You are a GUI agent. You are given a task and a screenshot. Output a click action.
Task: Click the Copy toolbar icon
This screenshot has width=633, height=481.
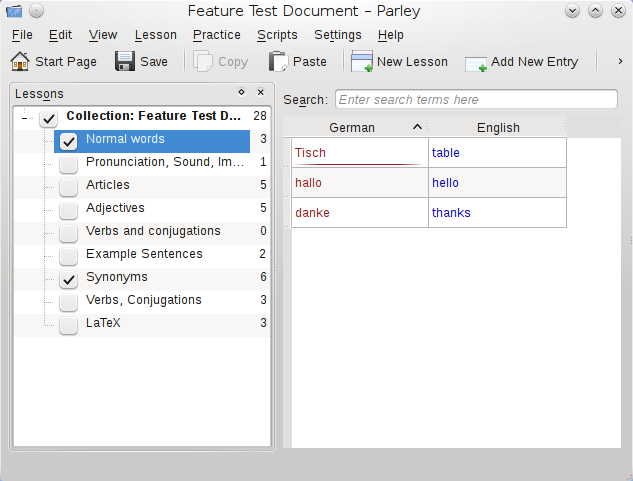pos(203,62)
